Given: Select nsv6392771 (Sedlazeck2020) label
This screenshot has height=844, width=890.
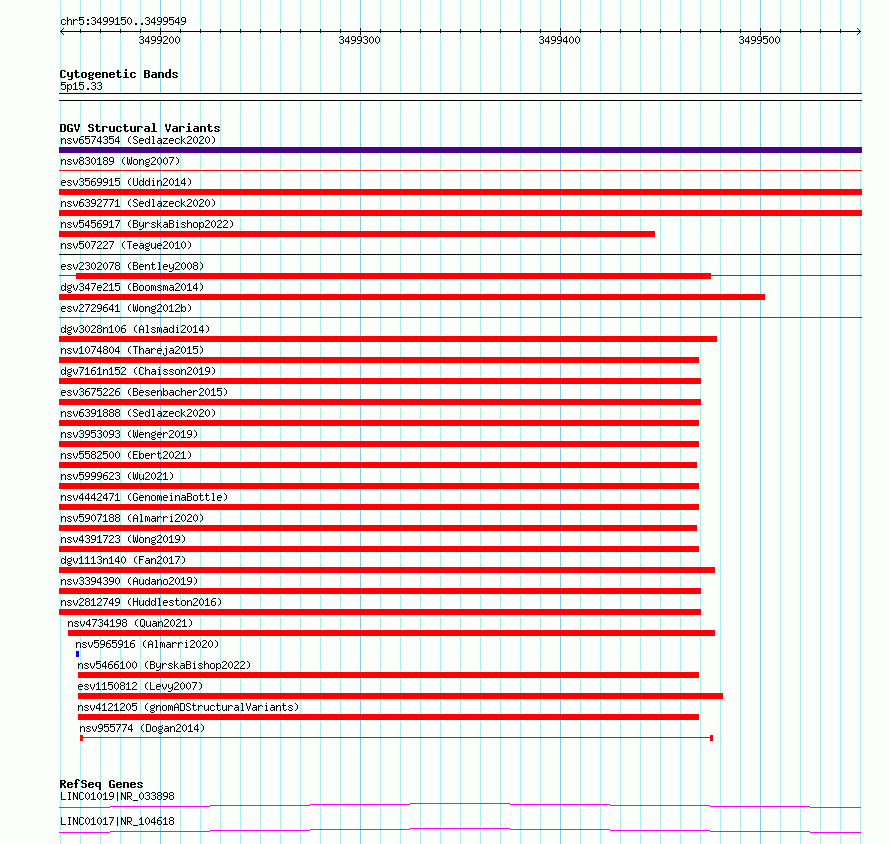Looking at the screenshot, I should (138, 203).
